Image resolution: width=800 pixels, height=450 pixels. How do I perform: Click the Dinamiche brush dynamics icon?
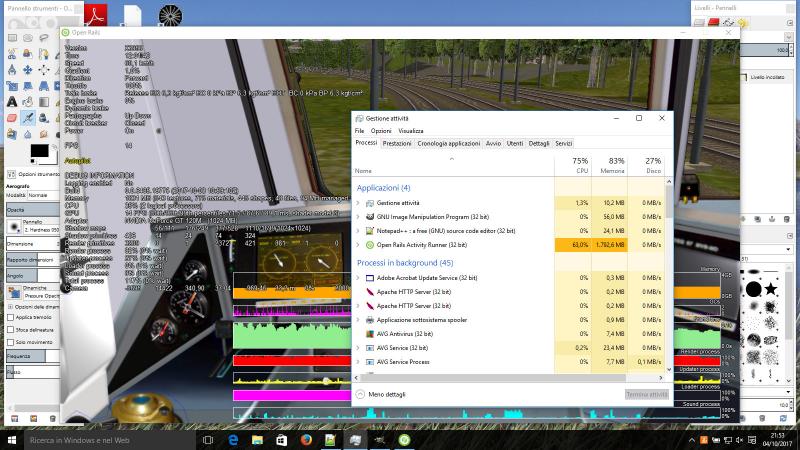pos(13,292)
